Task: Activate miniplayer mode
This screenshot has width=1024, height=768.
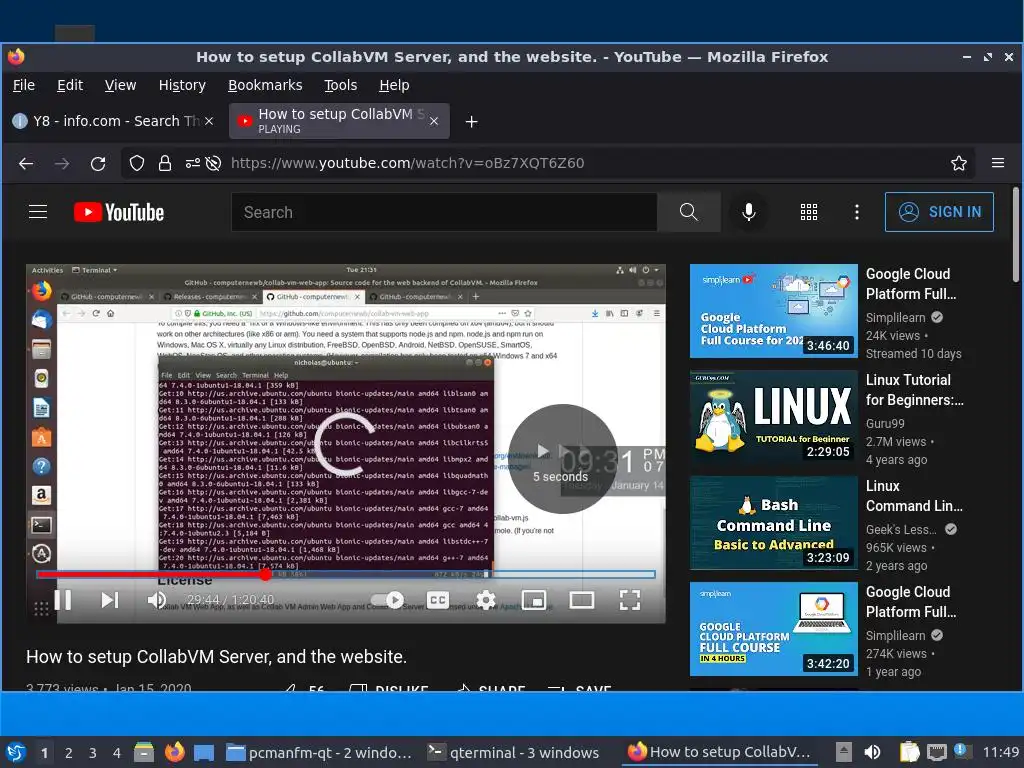Action: pos(534,600)
